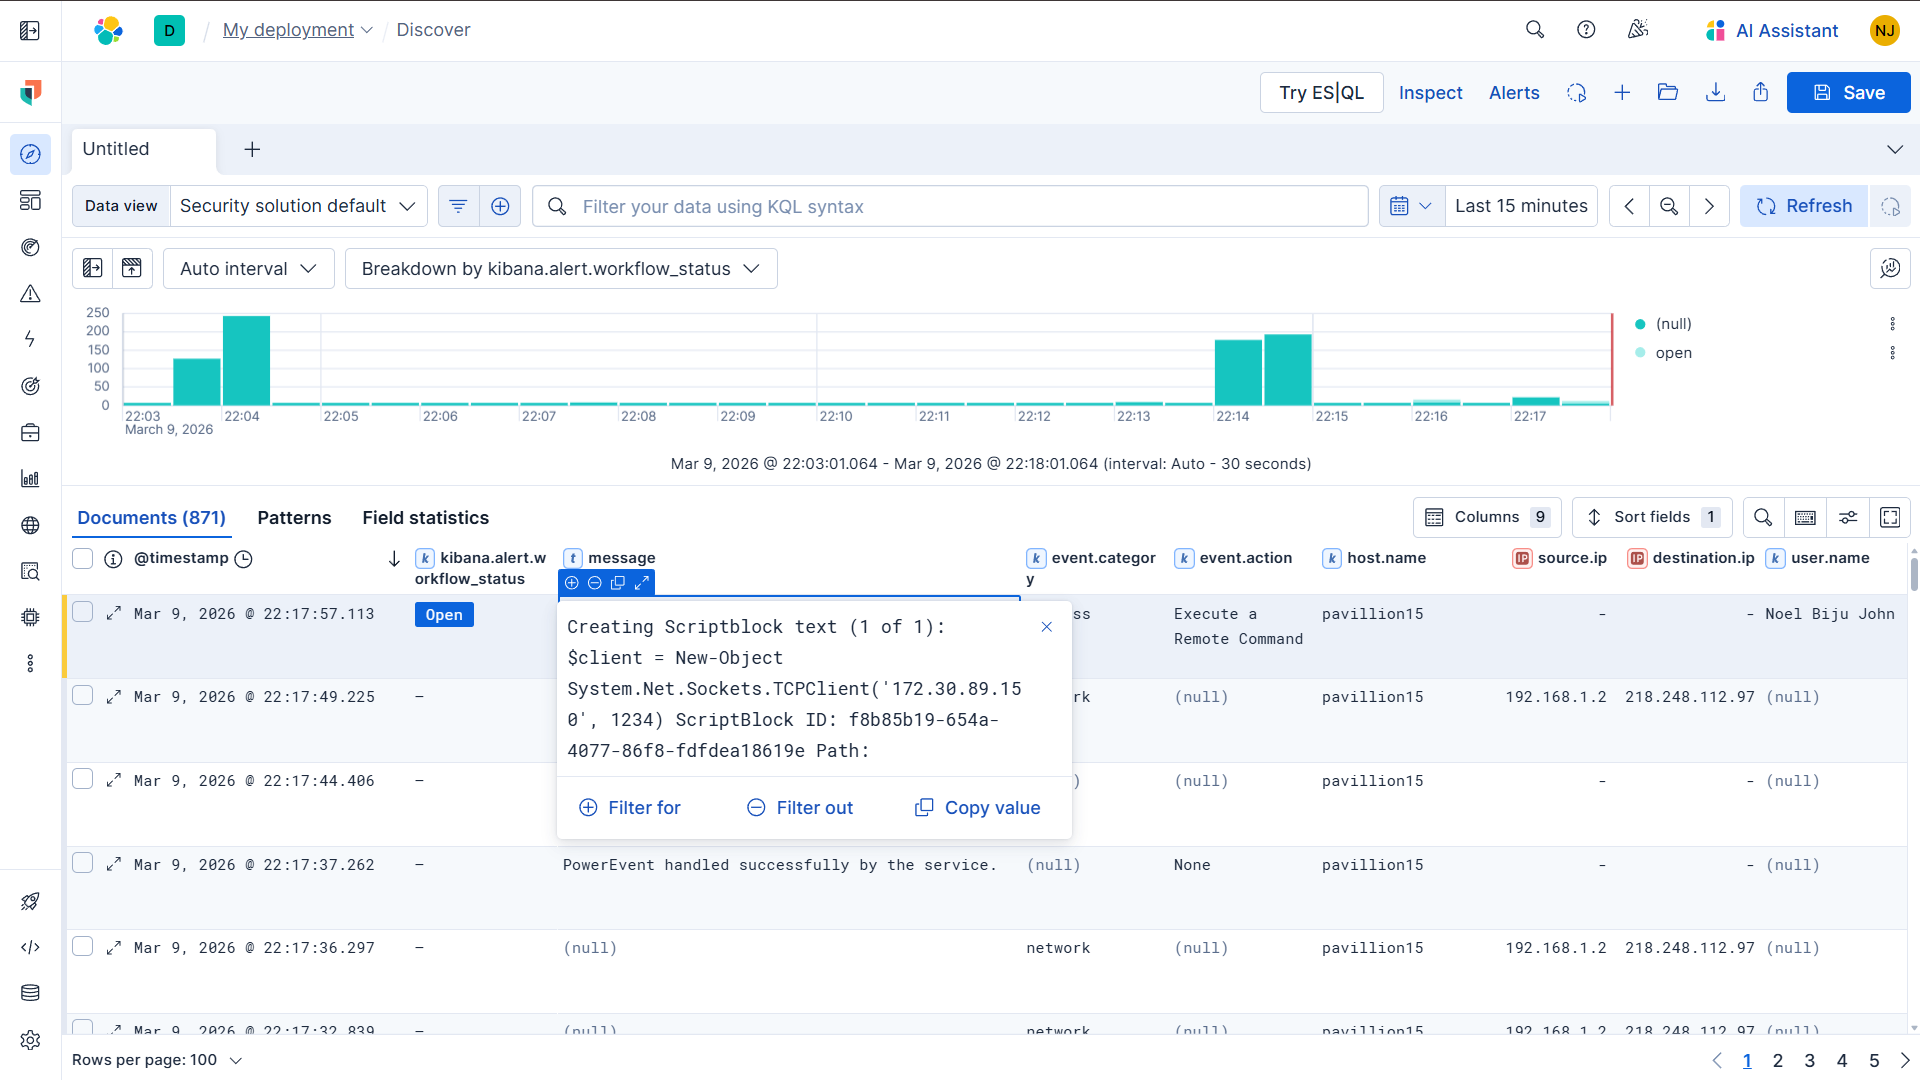Check the select-all rows header checkbox

(83, 558)
